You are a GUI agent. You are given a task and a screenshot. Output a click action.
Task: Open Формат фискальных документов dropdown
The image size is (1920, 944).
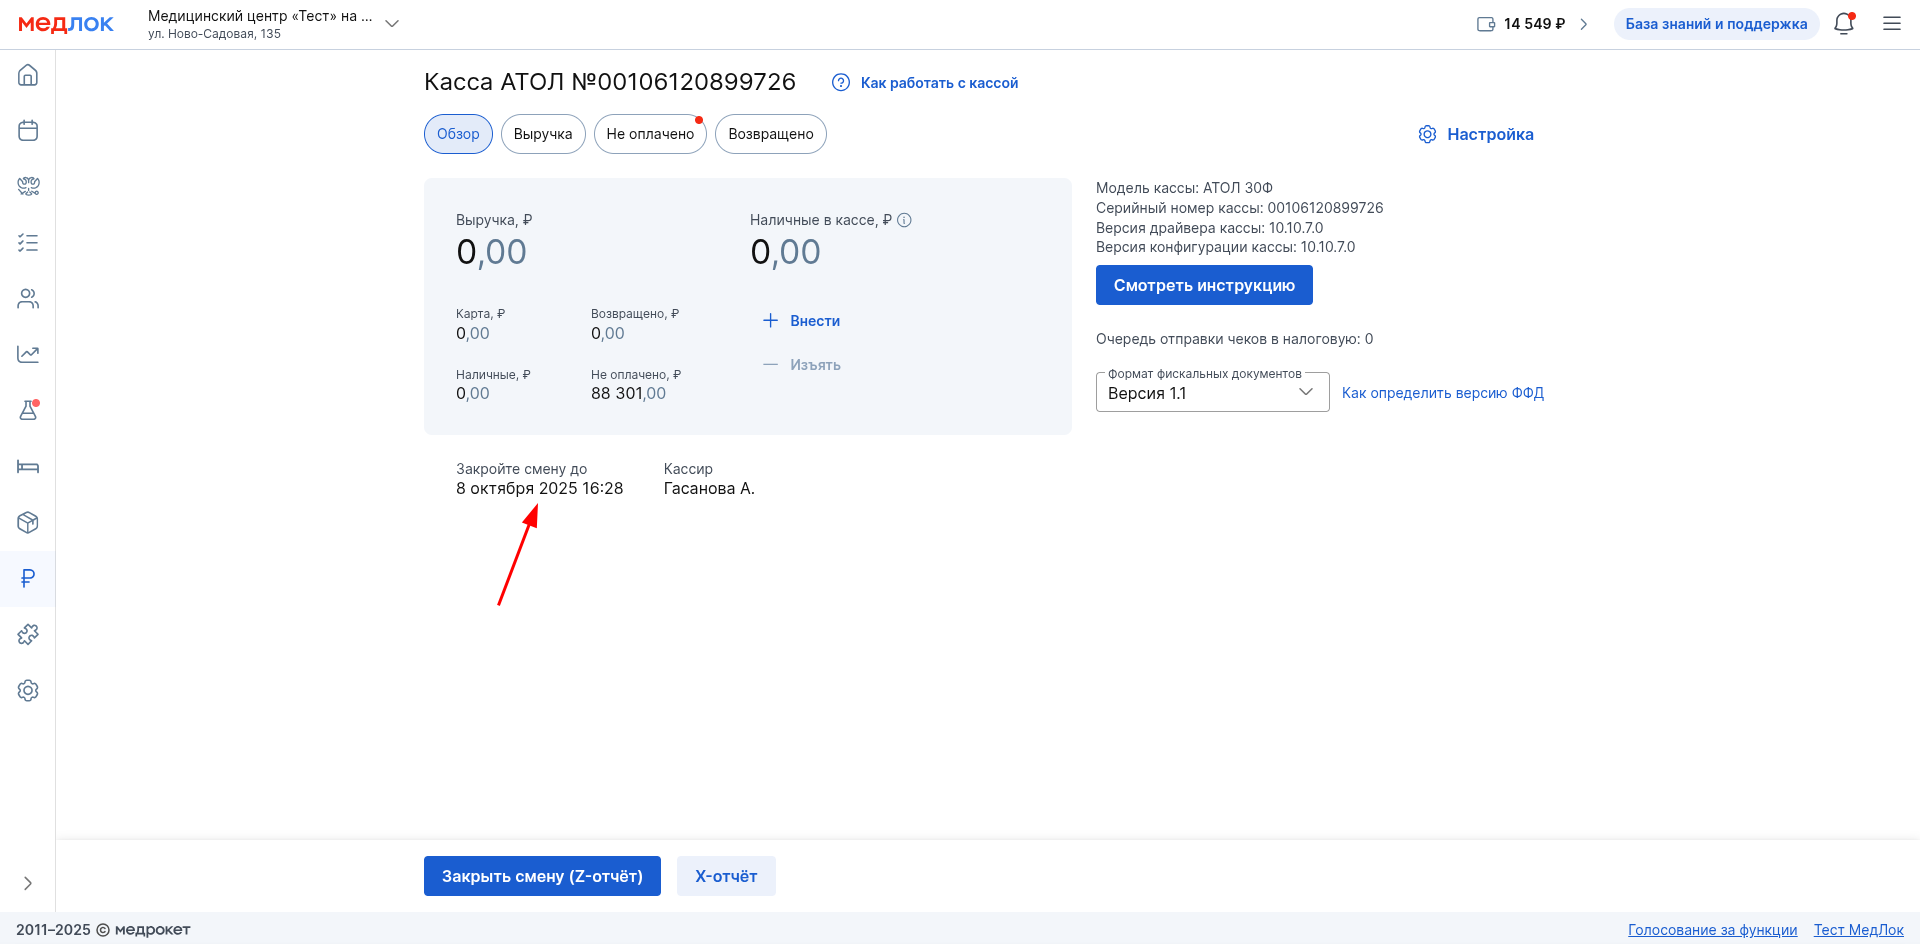tap(1212, 393)
